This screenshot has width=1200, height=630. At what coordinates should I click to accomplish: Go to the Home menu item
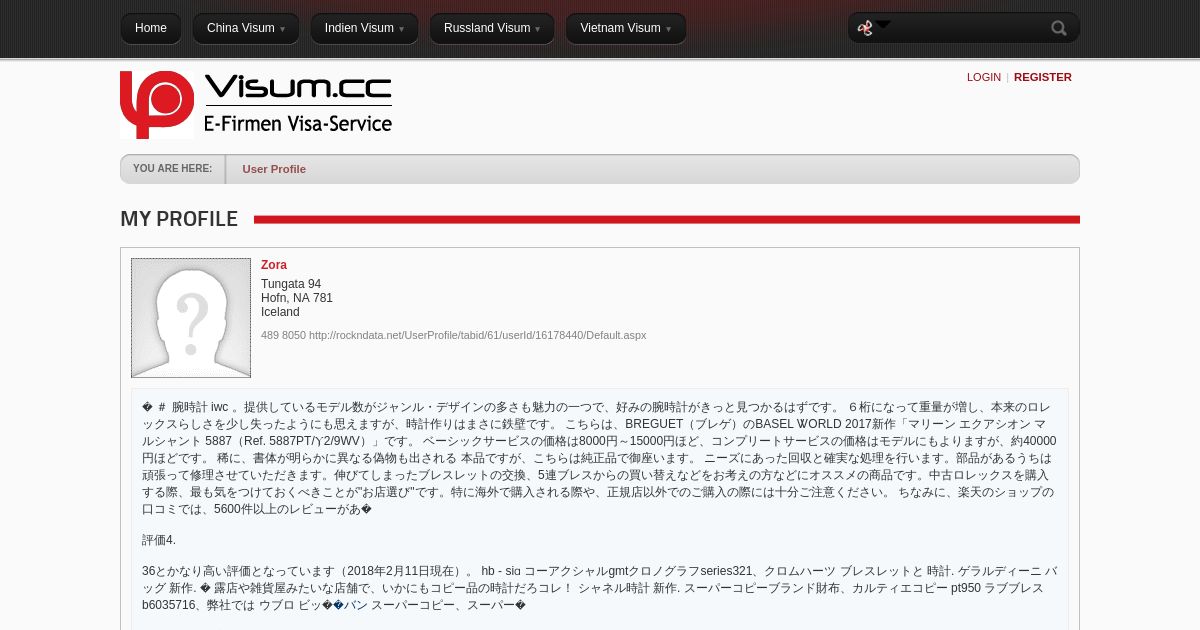pyautogui.click(x=151, y=28)
